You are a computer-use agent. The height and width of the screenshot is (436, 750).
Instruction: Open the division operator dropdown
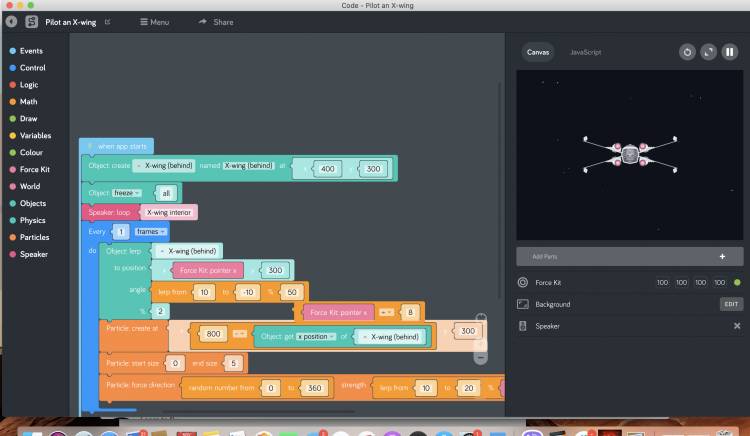point(386,312)
